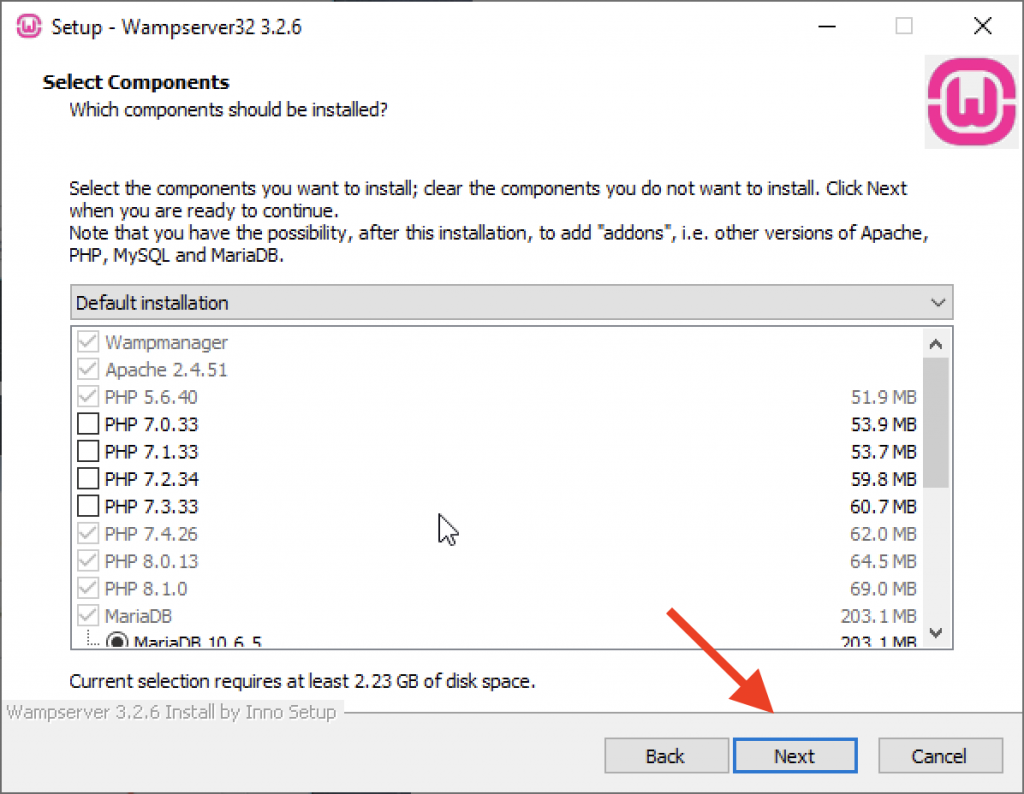Check the PHP 7.0.33 checkbox
The image size is (1024, 794).
pyautogui.click(x=88, y=424)
